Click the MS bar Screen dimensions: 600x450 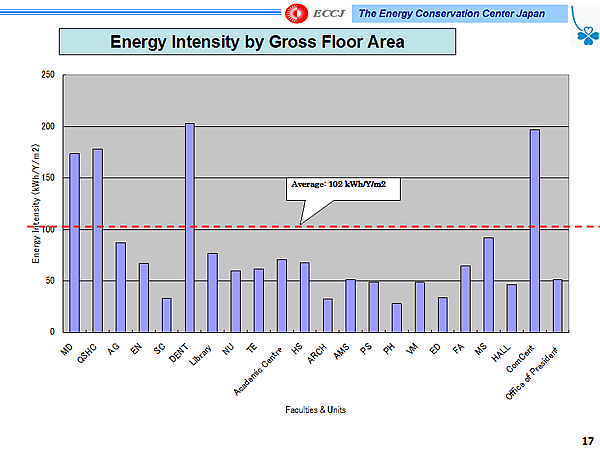[x=489, y=285]
